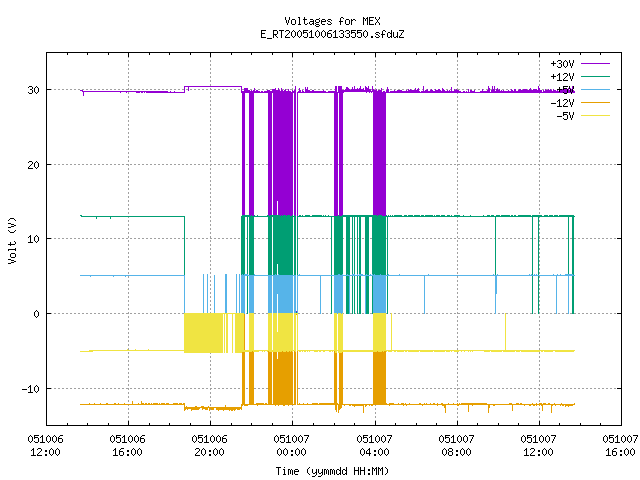Click the x-axis tick 051006 12:00
Screen dimensions: 640x480
click(46, 446)
